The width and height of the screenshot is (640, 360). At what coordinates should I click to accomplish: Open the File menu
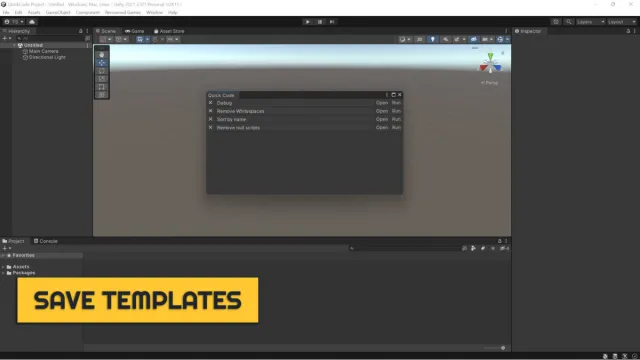click(6, 13)
